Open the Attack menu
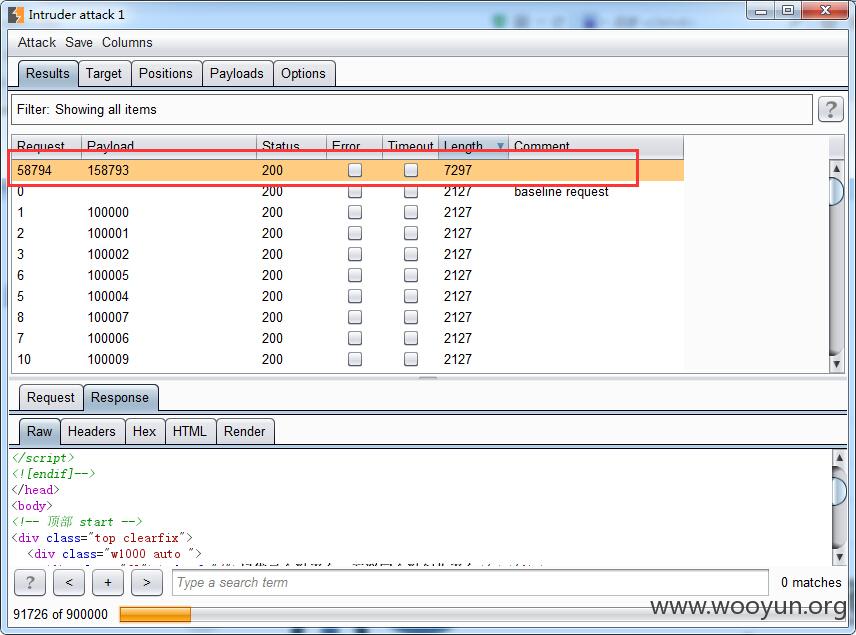856x635 pixels. [37, 43]
